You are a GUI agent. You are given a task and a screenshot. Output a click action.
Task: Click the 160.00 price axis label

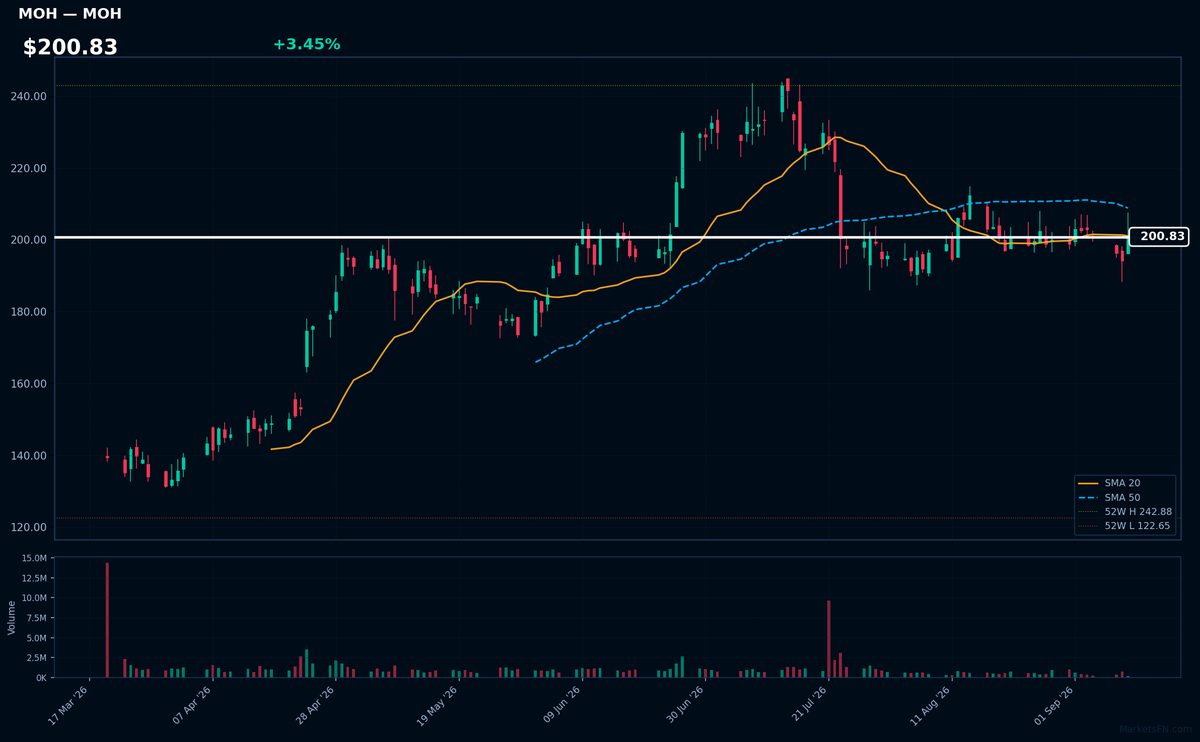click(x=28, y=384)
